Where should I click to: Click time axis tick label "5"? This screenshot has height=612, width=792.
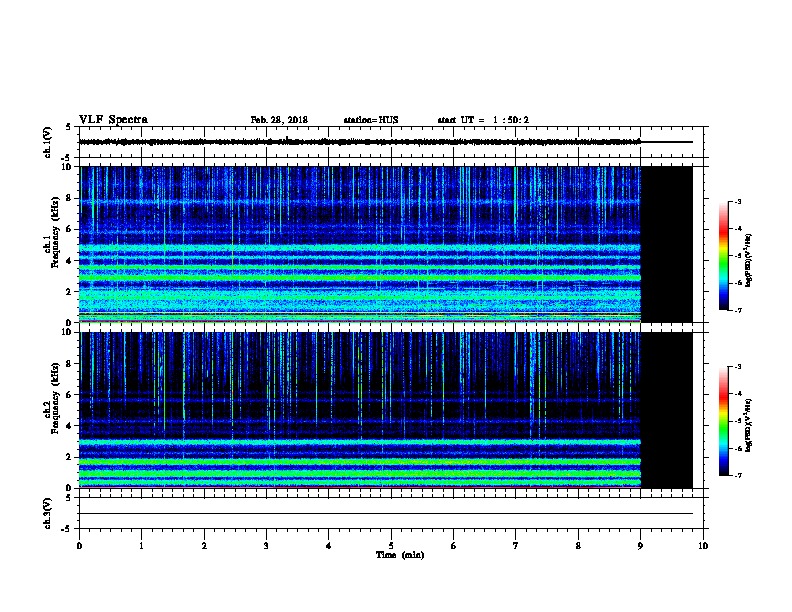391,546
